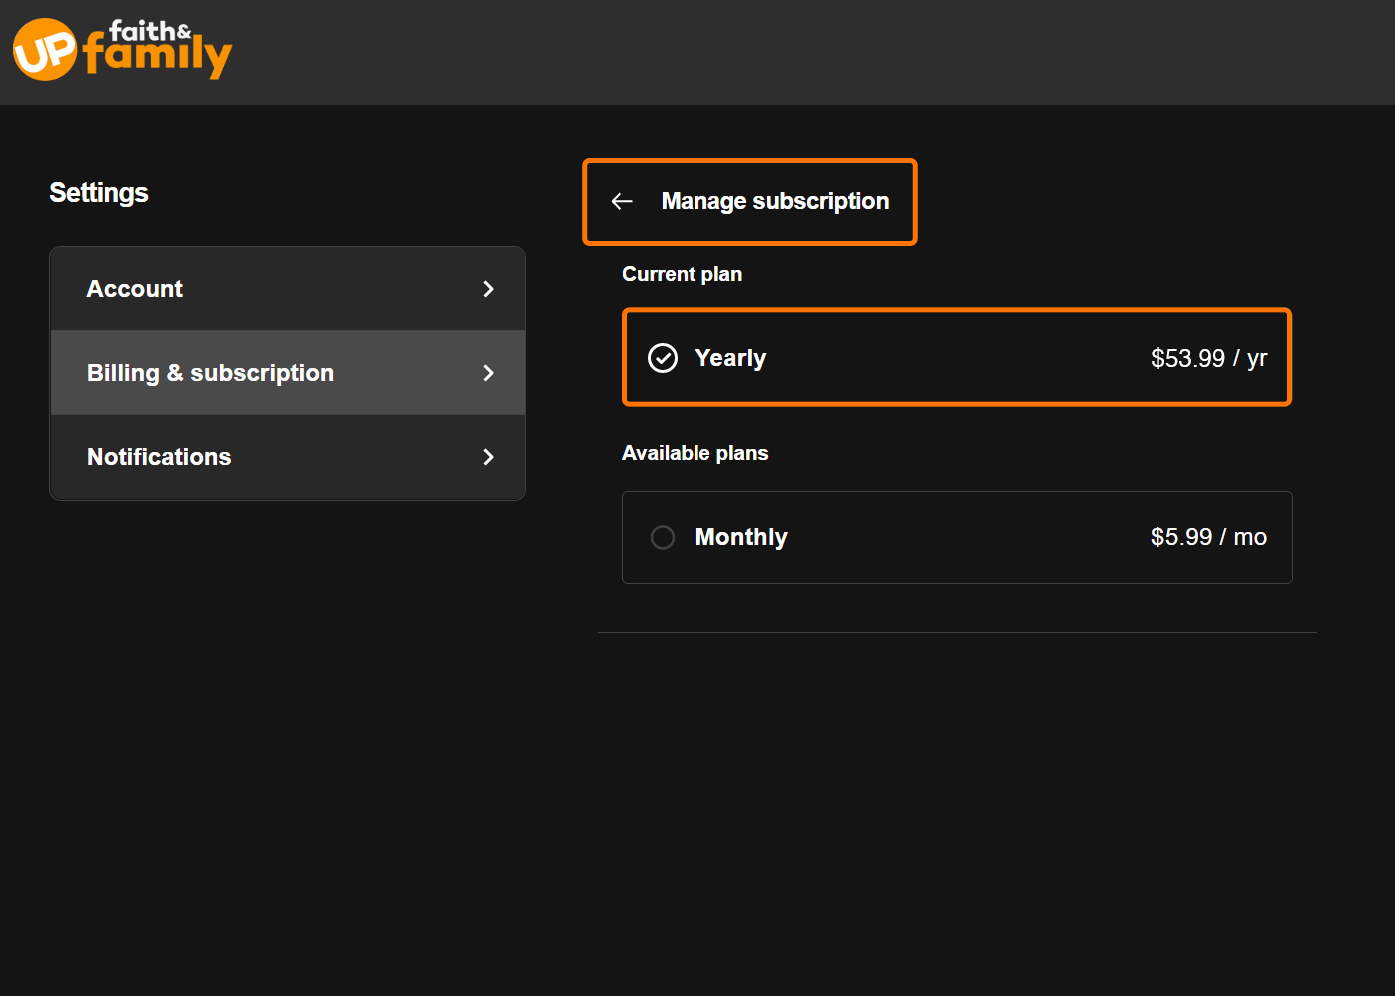Expand Notifications chevron arrow

(x=488, y=457)
